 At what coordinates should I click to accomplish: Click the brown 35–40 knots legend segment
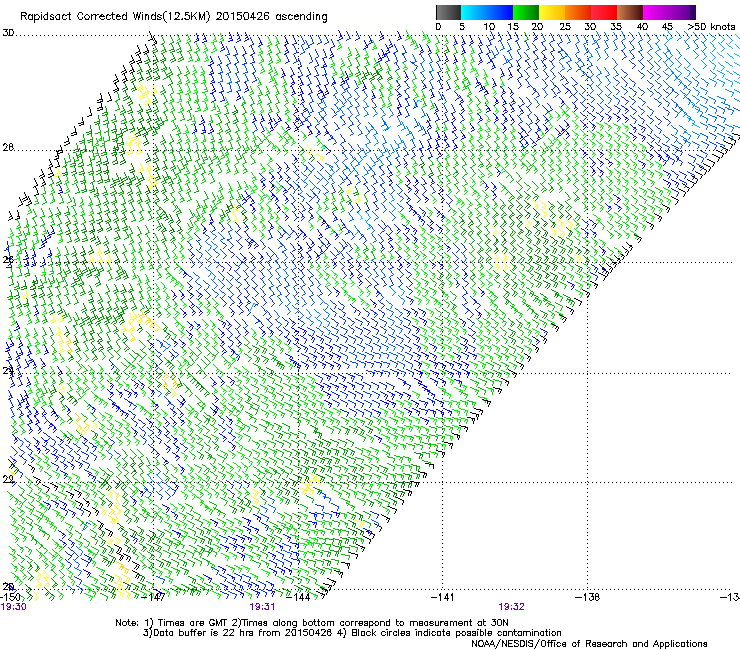tap(630, 12)
